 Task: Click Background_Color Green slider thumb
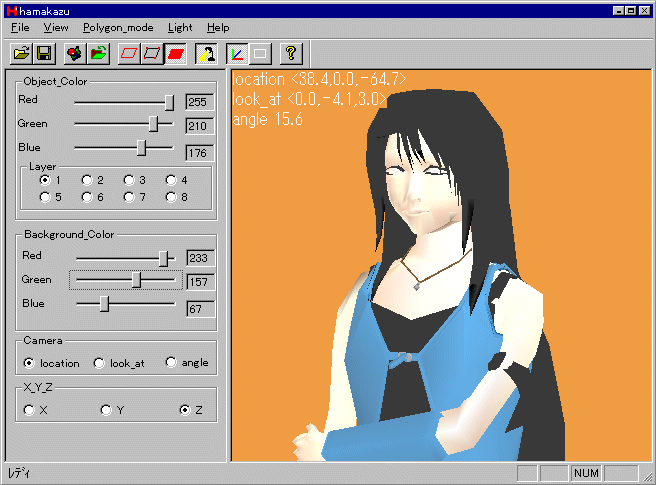[136, 280]
